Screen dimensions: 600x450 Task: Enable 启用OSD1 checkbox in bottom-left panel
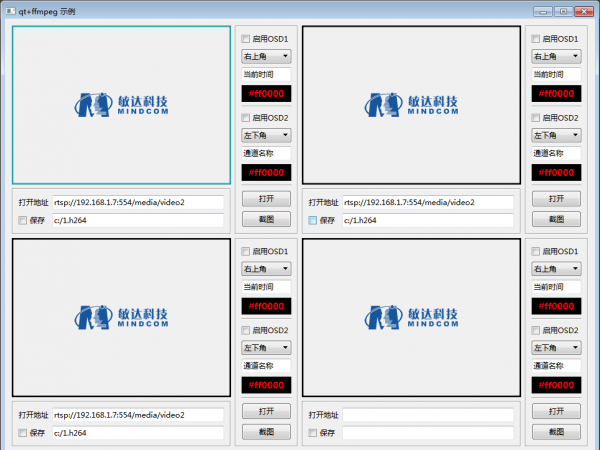tap(246, 252)
